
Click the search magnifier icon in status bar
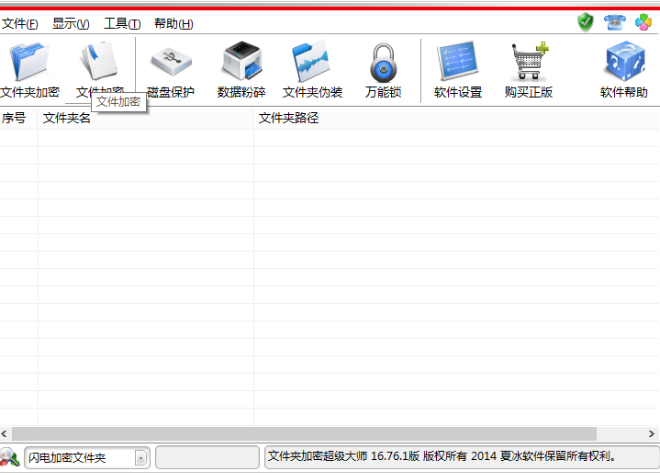click(x=10, y=457)
